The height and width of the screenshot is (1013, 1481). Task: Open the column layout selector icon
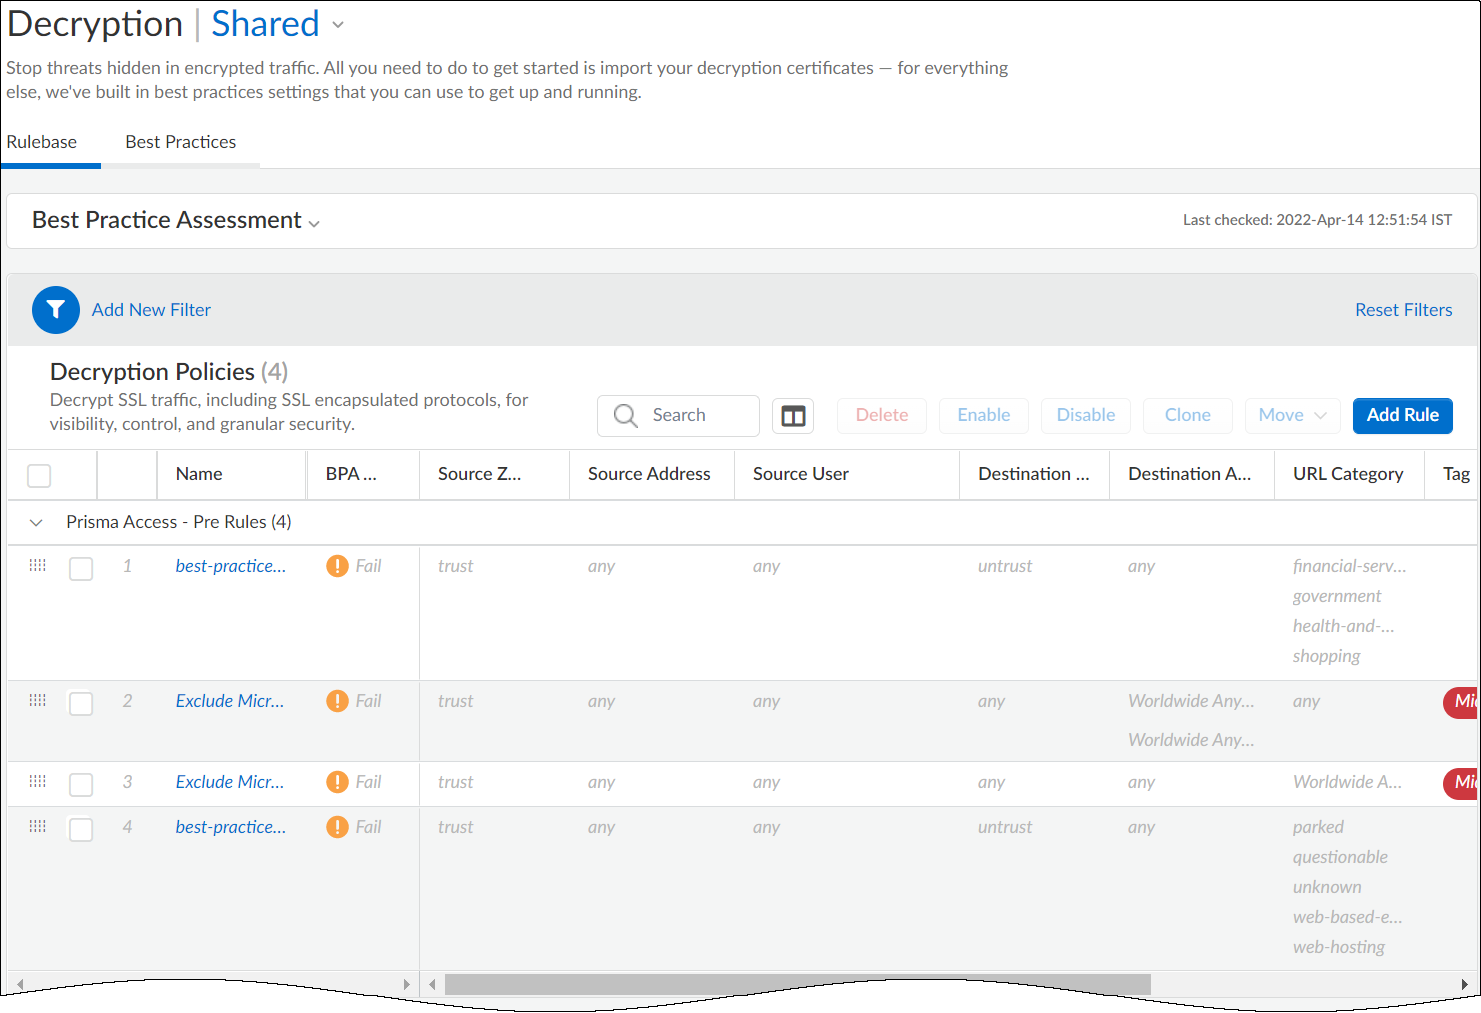[x=794, y=416]
